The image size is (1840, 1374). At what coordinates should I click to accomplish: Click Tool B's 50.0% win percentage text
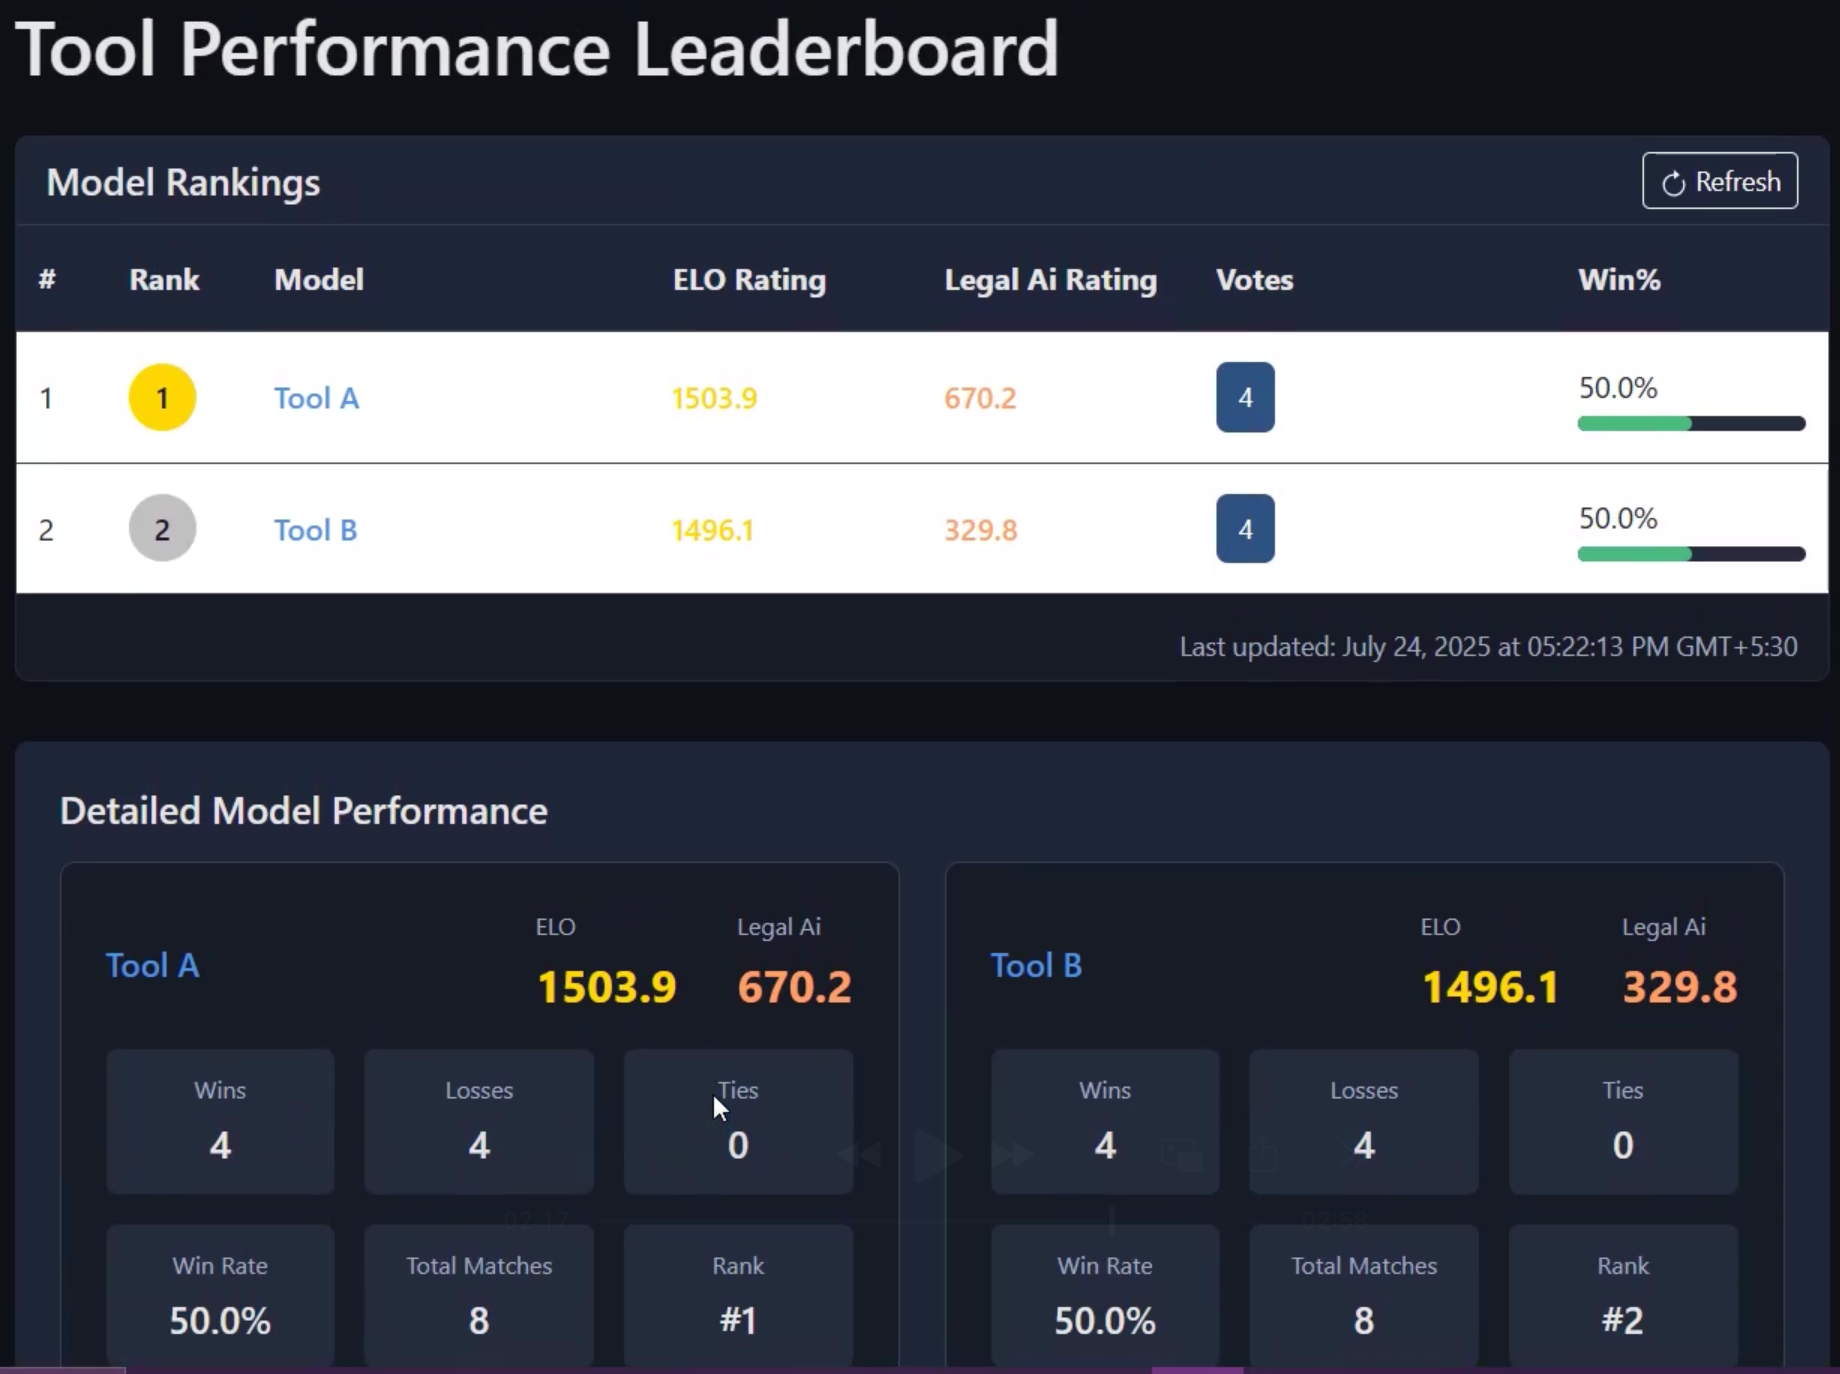pos(1618,518)
